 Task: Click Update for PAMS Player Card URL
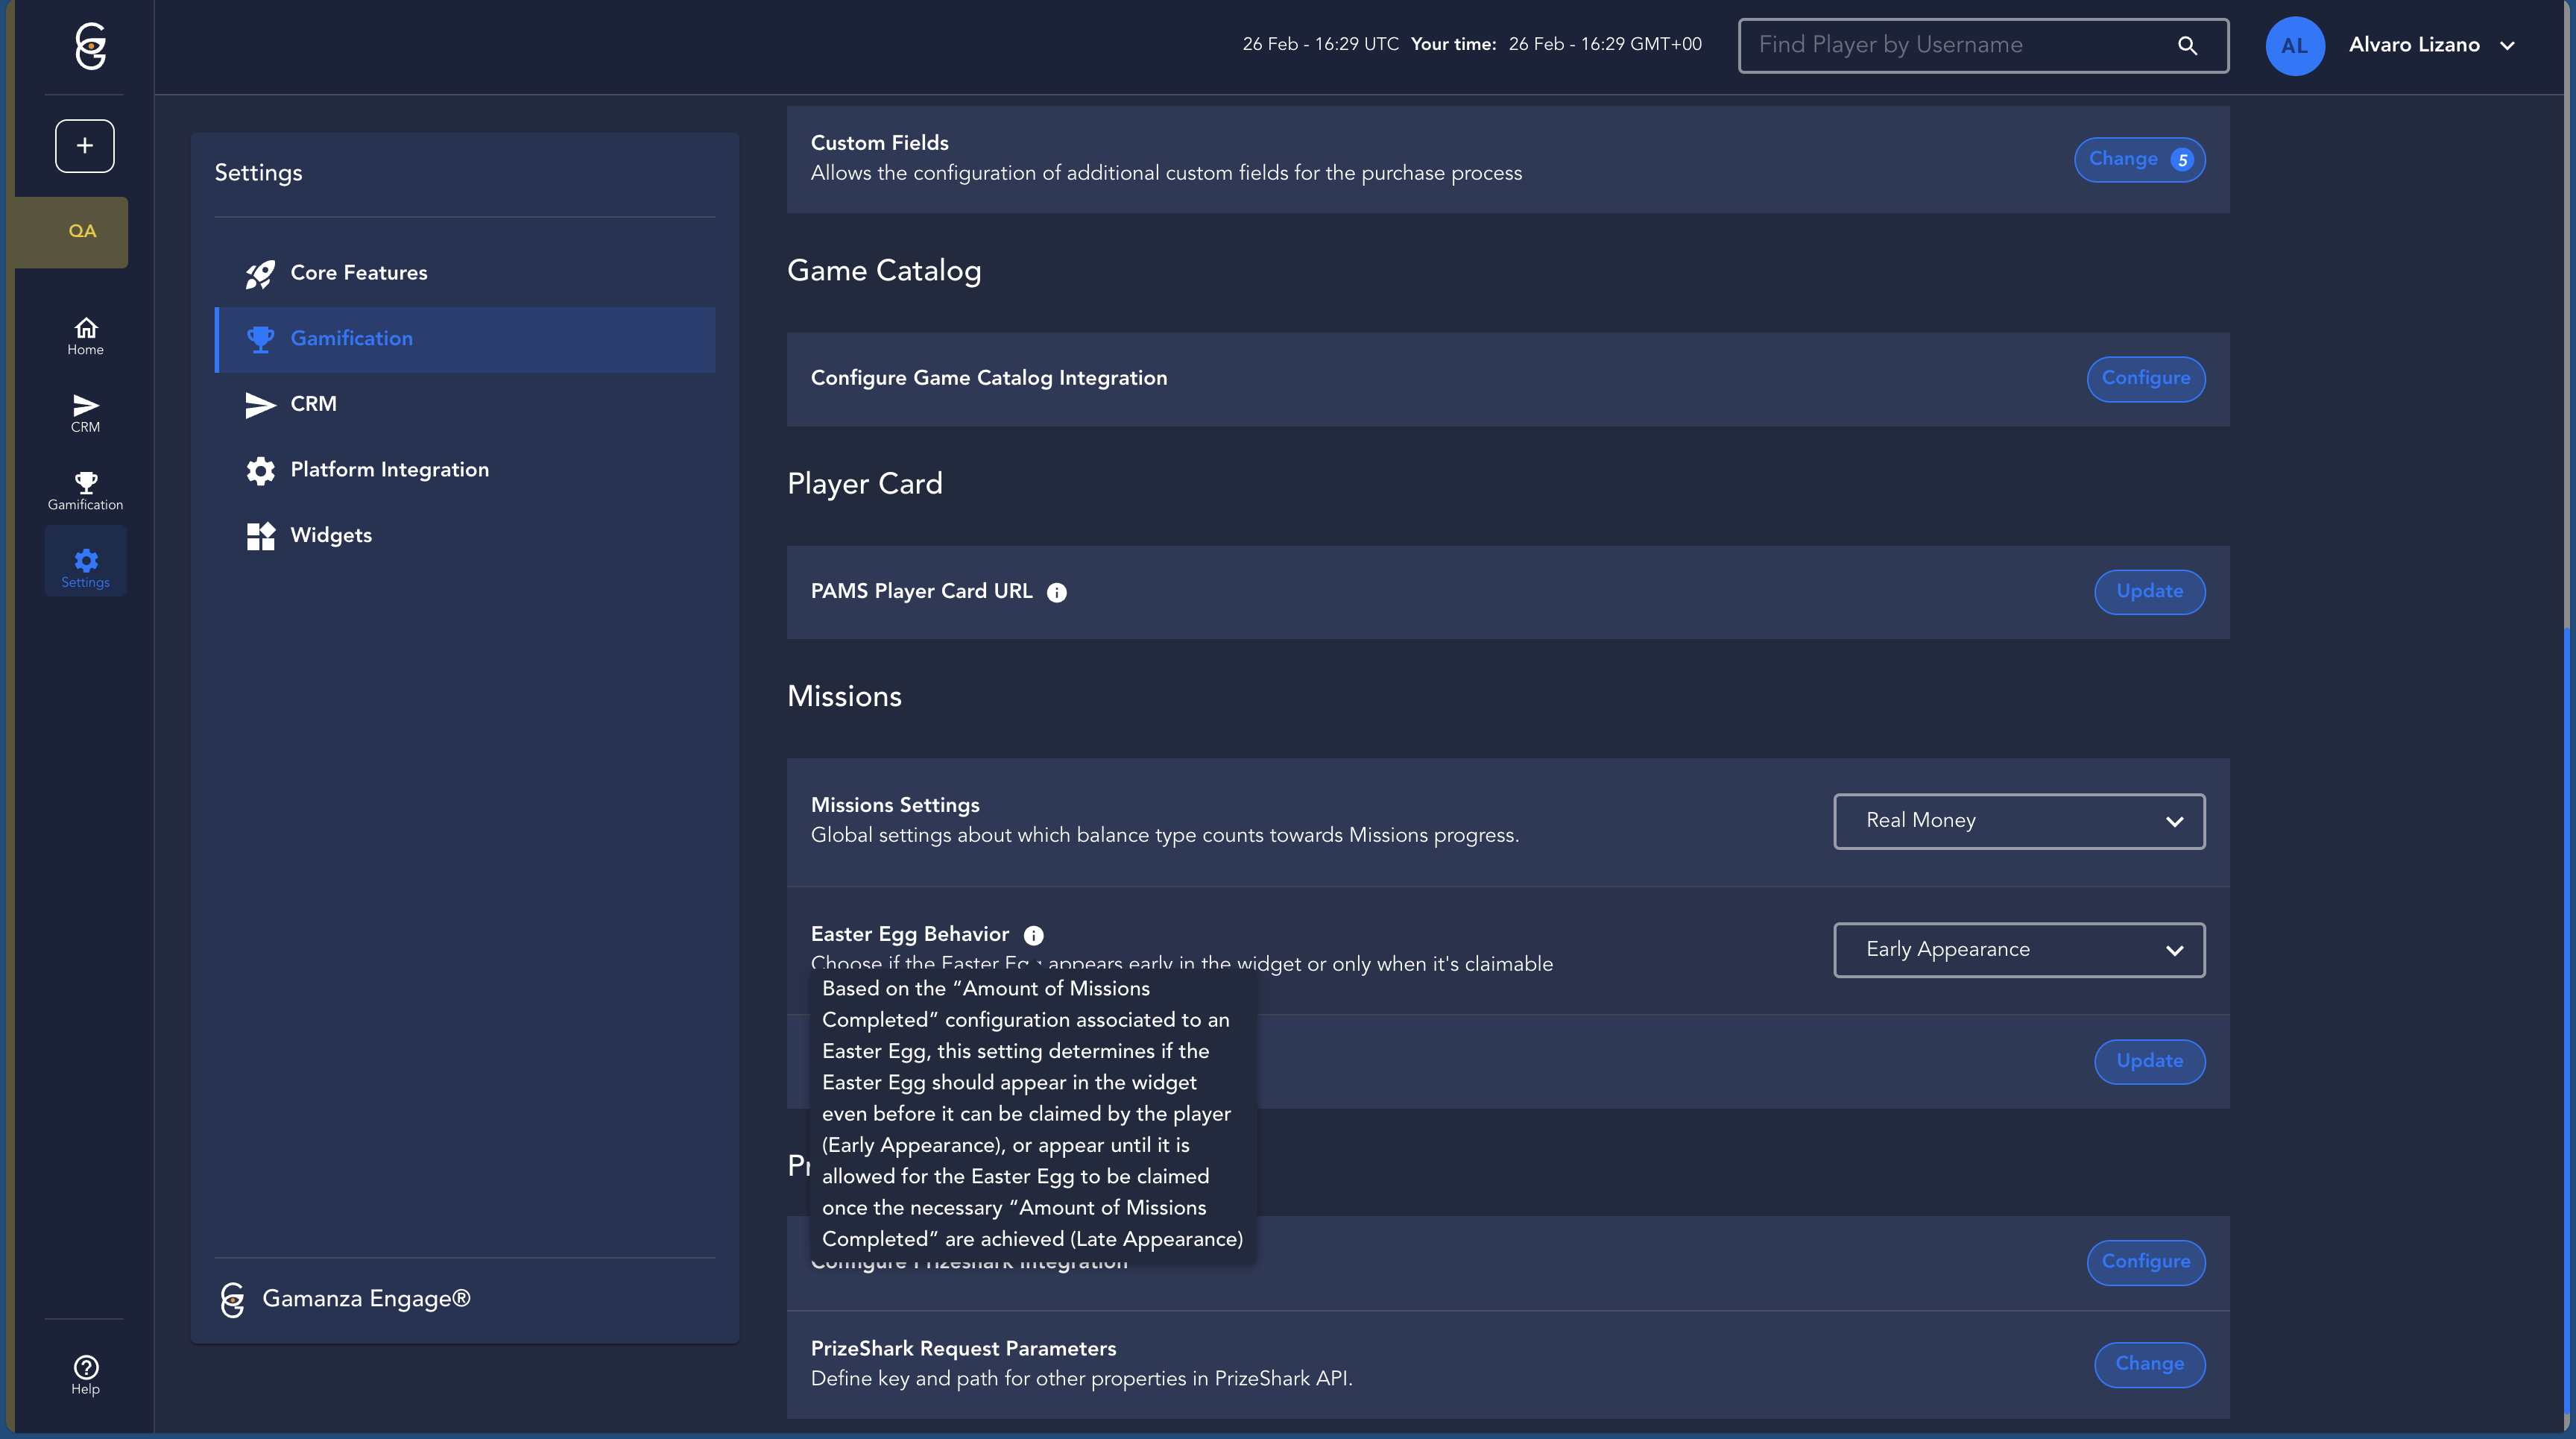coord(2149,592)
